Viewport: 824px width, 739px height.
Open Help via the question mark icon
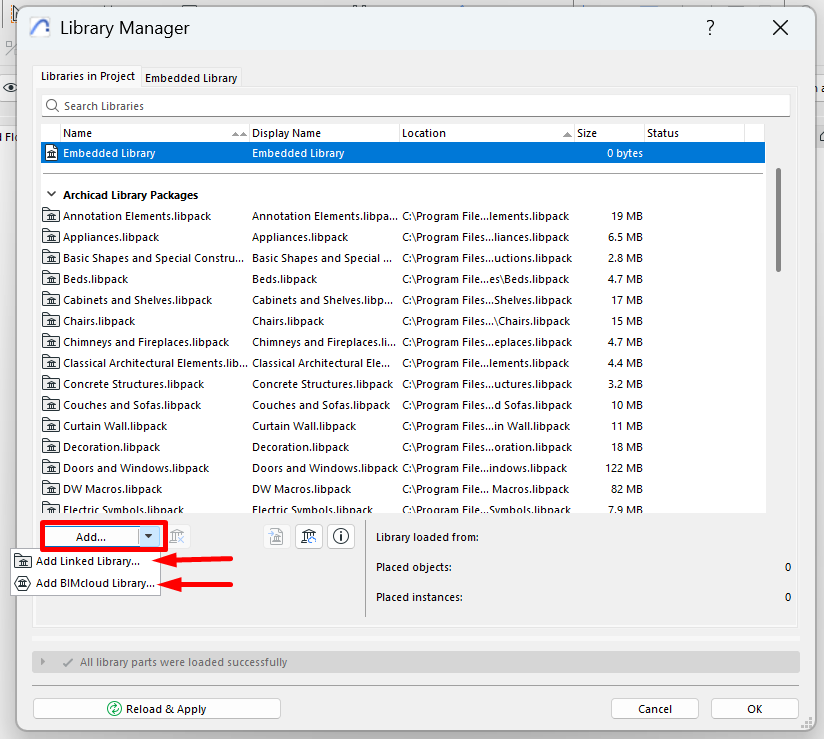pyautogui.click(x=710, y=28)
